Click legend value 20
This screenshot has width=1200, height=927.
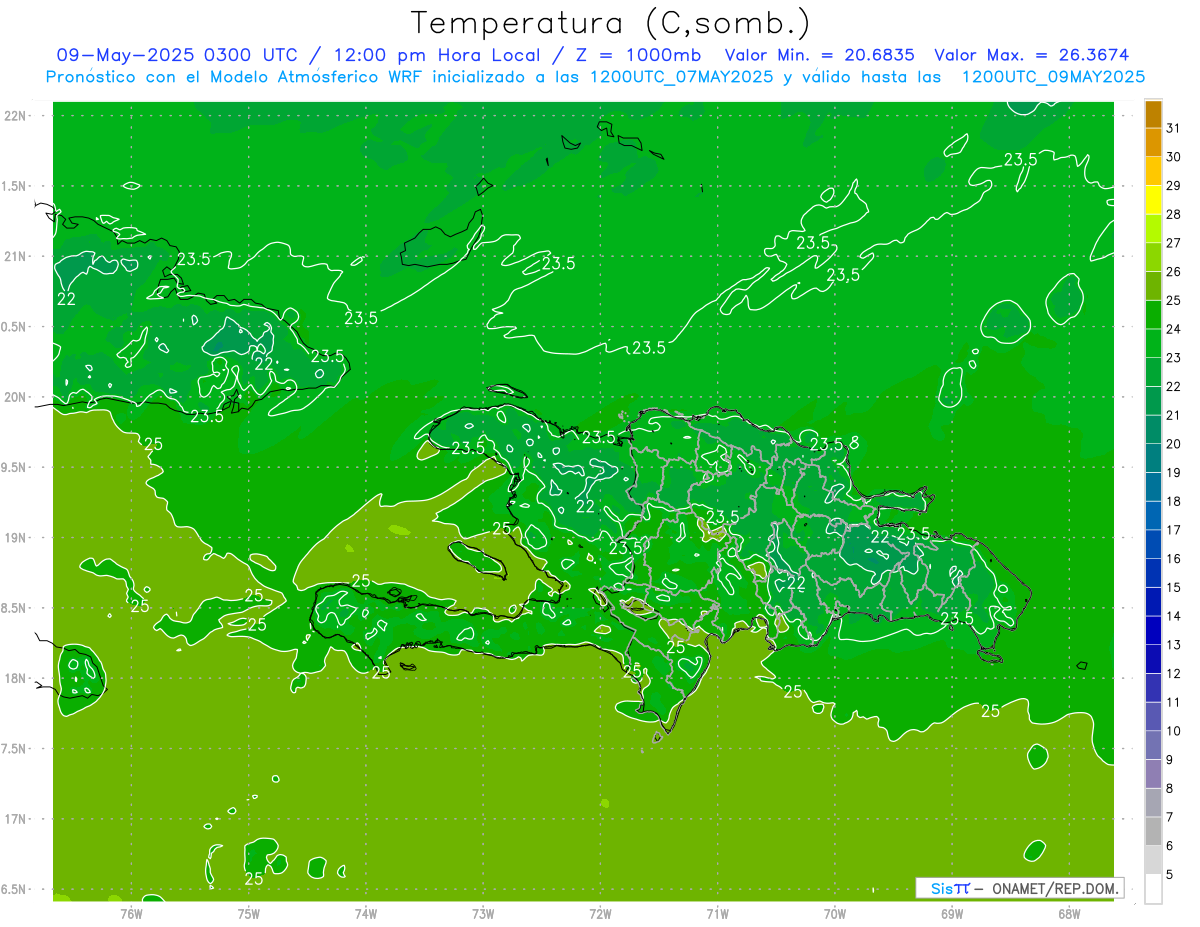coord(1174,443)
